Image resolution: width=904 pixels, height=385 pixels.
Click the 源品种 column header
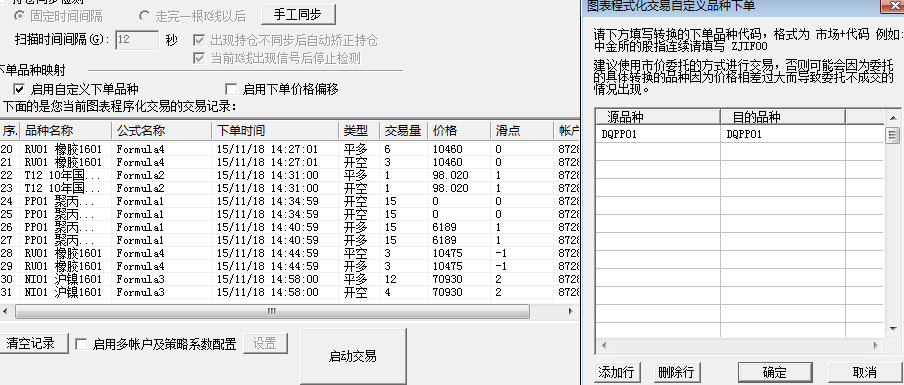[x=658, y=117]
